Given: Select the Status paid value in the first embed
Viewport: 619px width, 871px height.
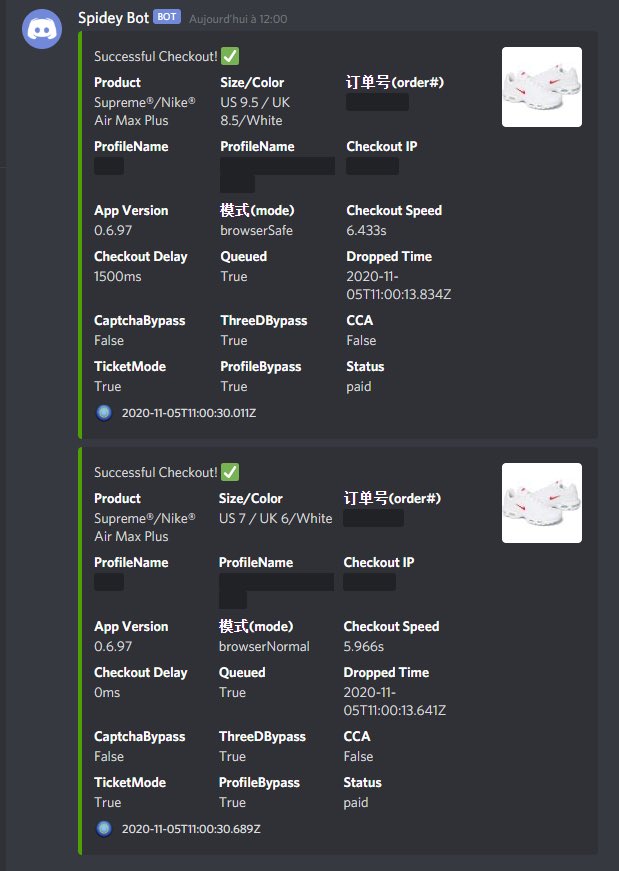Looking at the screenshot, I should 358,387.
